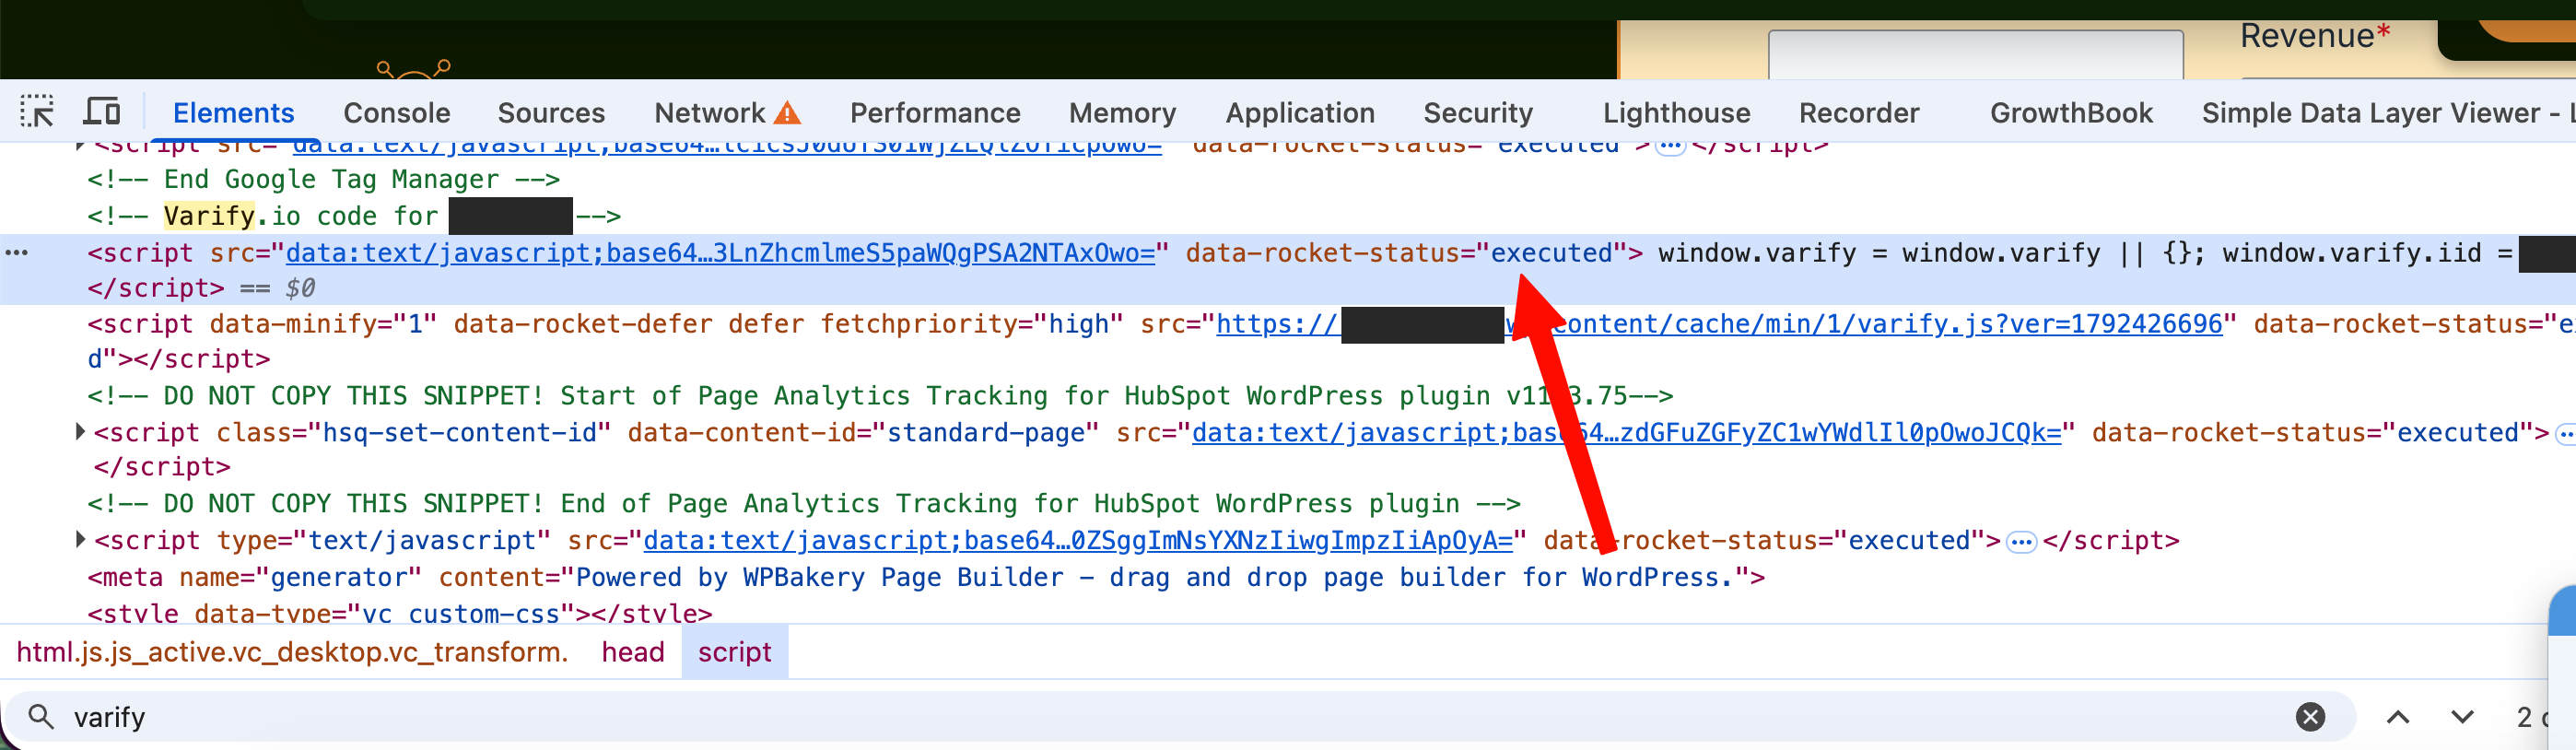The height and width of the screenshot is (750, 2576).
Task: Select the head breadcrumb
Action: (x=633, y=652)
